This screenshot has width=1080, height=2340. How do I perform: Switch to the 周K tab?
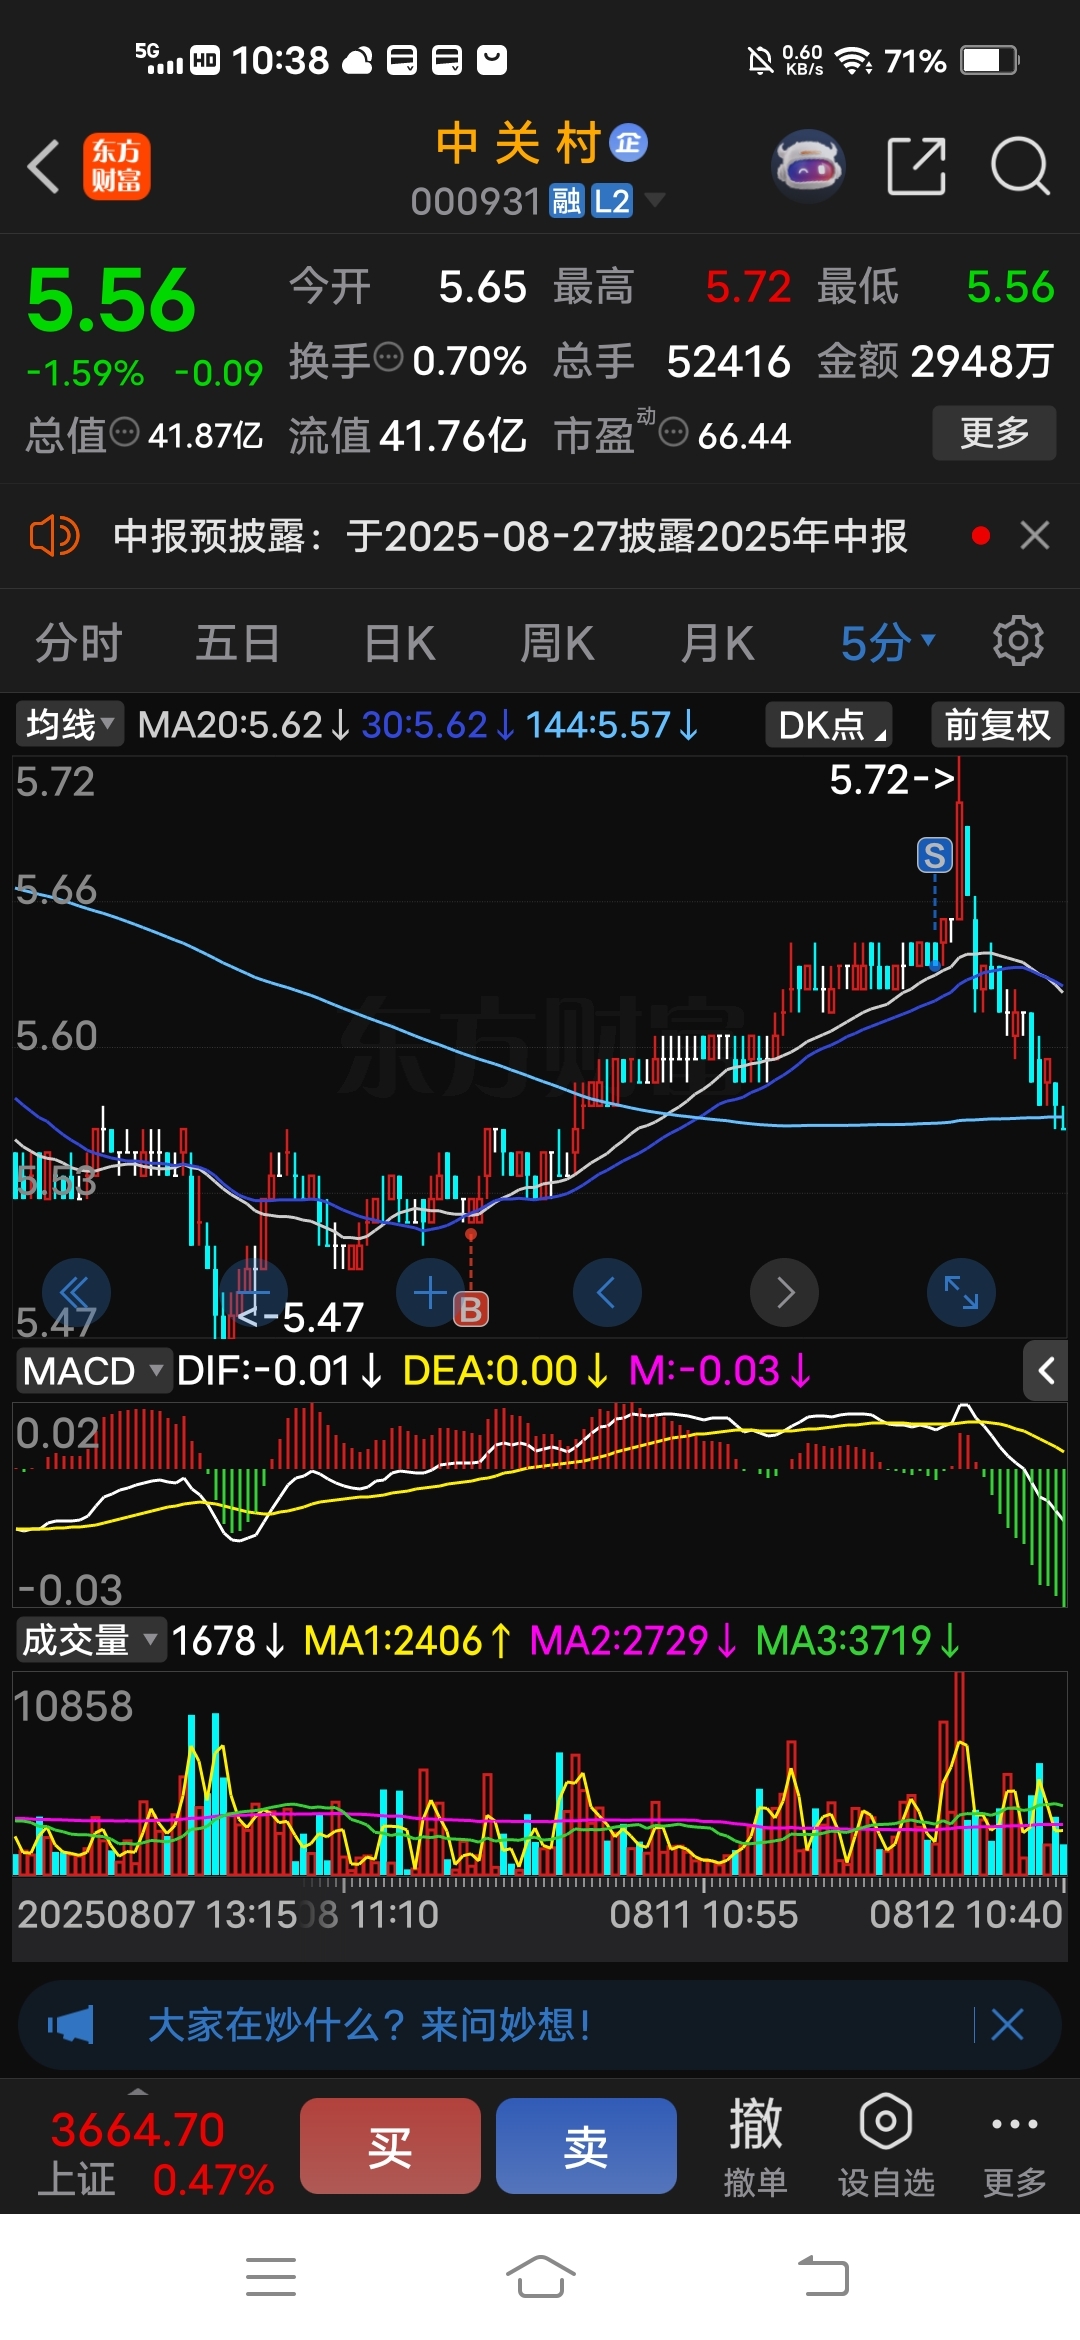558,642
